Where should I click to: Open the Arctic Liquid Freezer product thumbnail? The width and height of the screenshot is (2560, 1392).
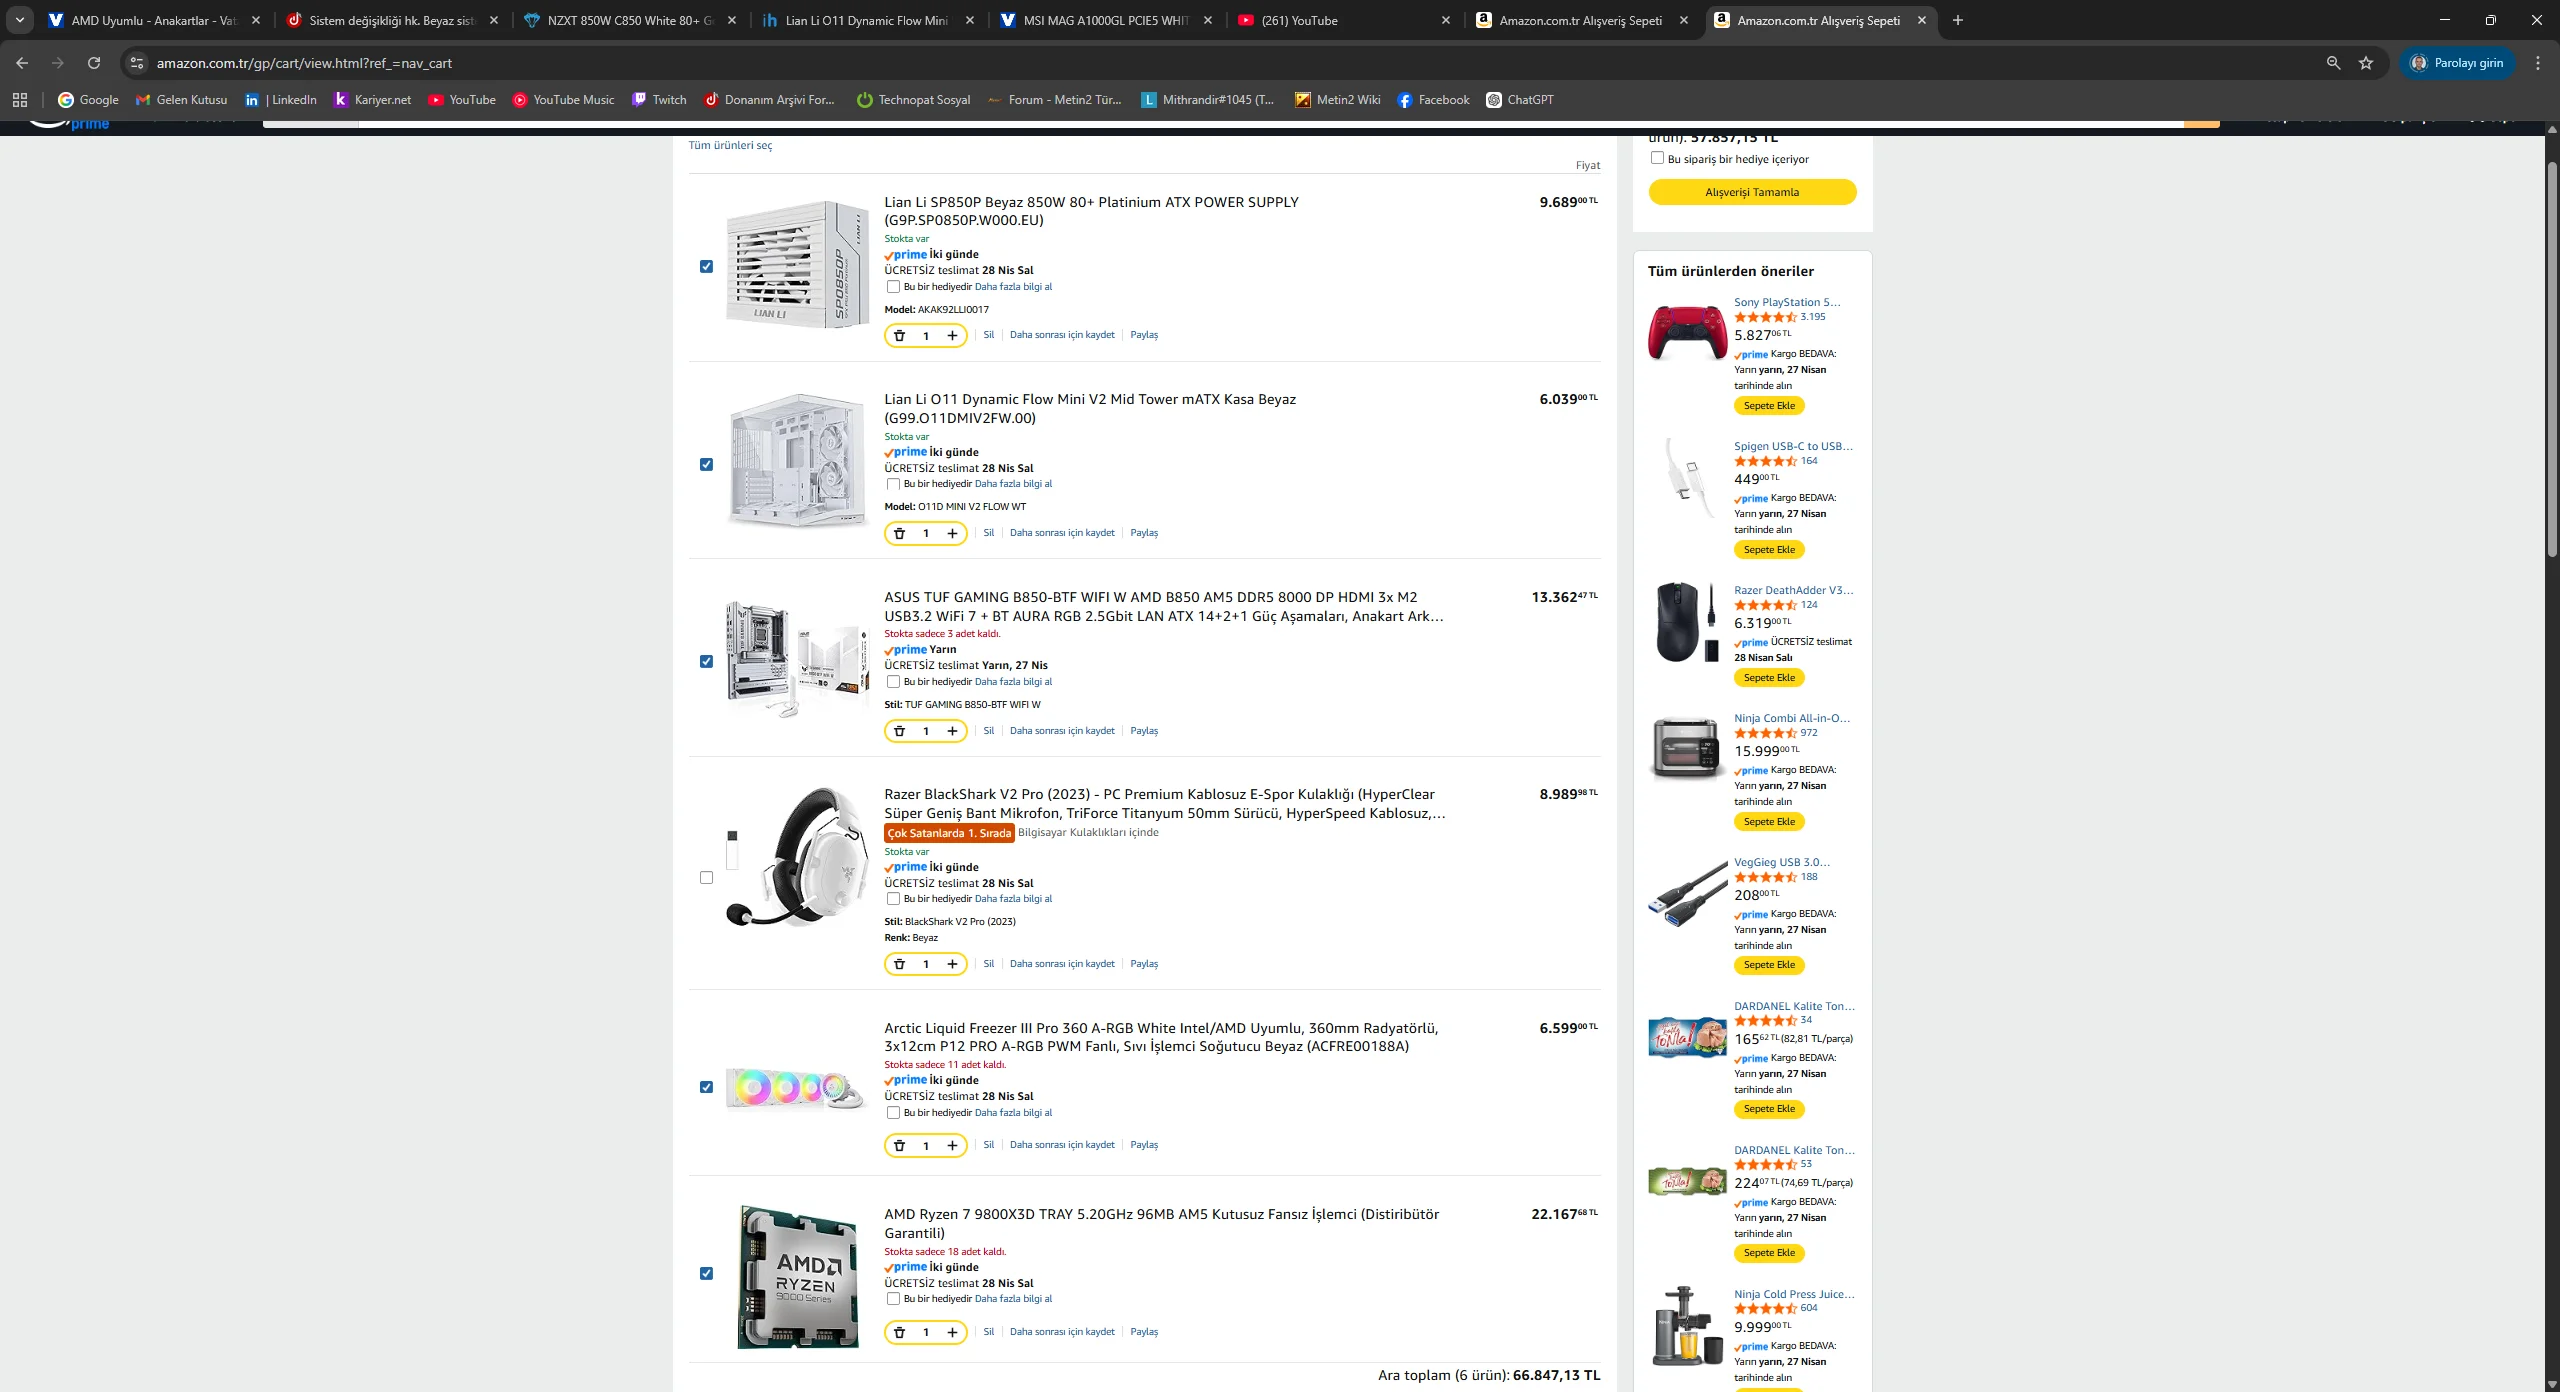[x=795, y=1088]
